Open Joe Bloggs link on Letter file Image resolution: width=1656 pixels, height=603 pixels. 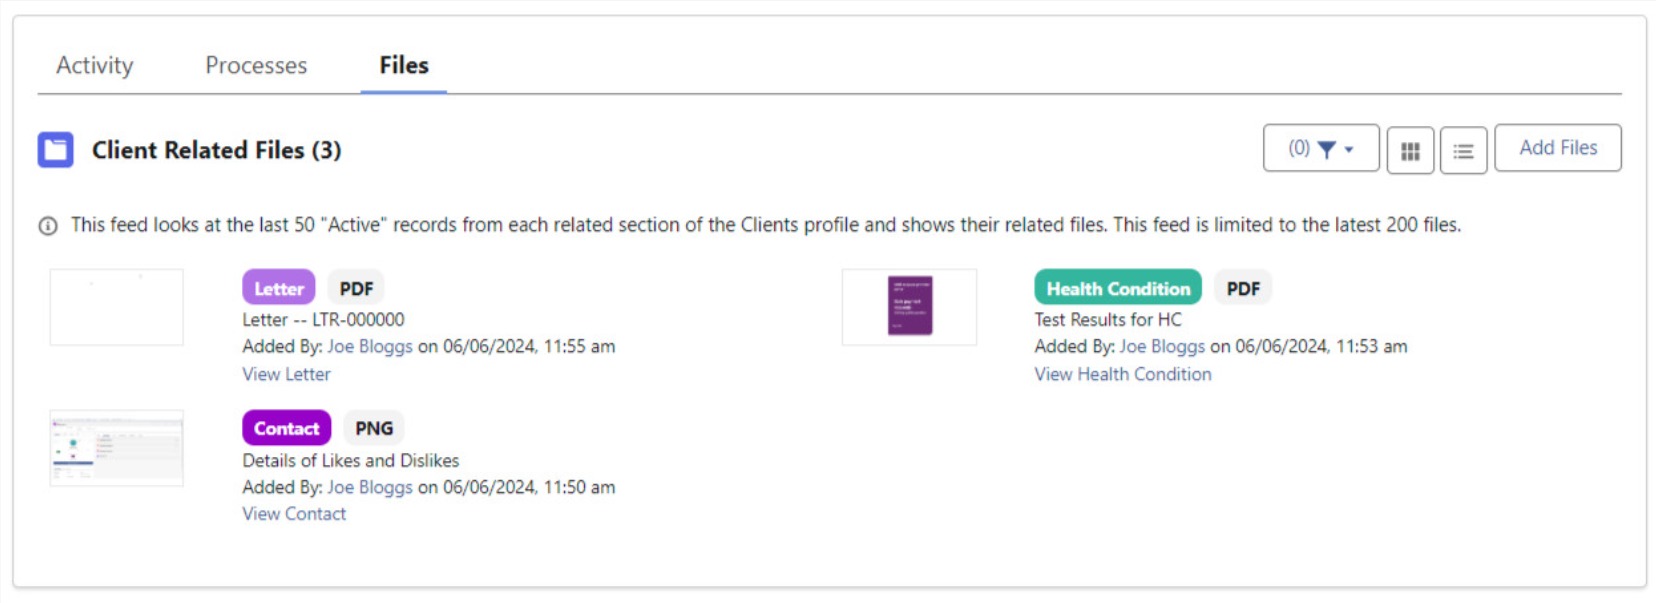pyautogui.click(x=370, y=347)
